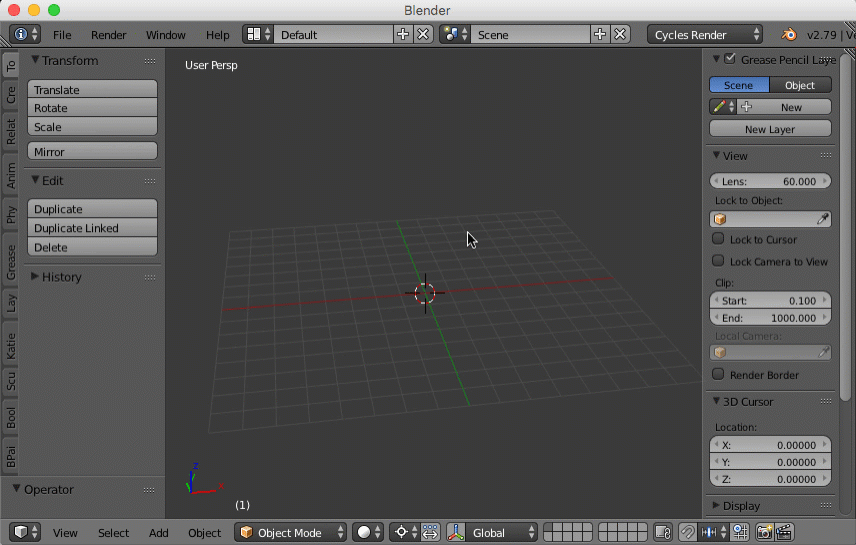Render OpenGL viewport image icon

click(x=764, y=532)
